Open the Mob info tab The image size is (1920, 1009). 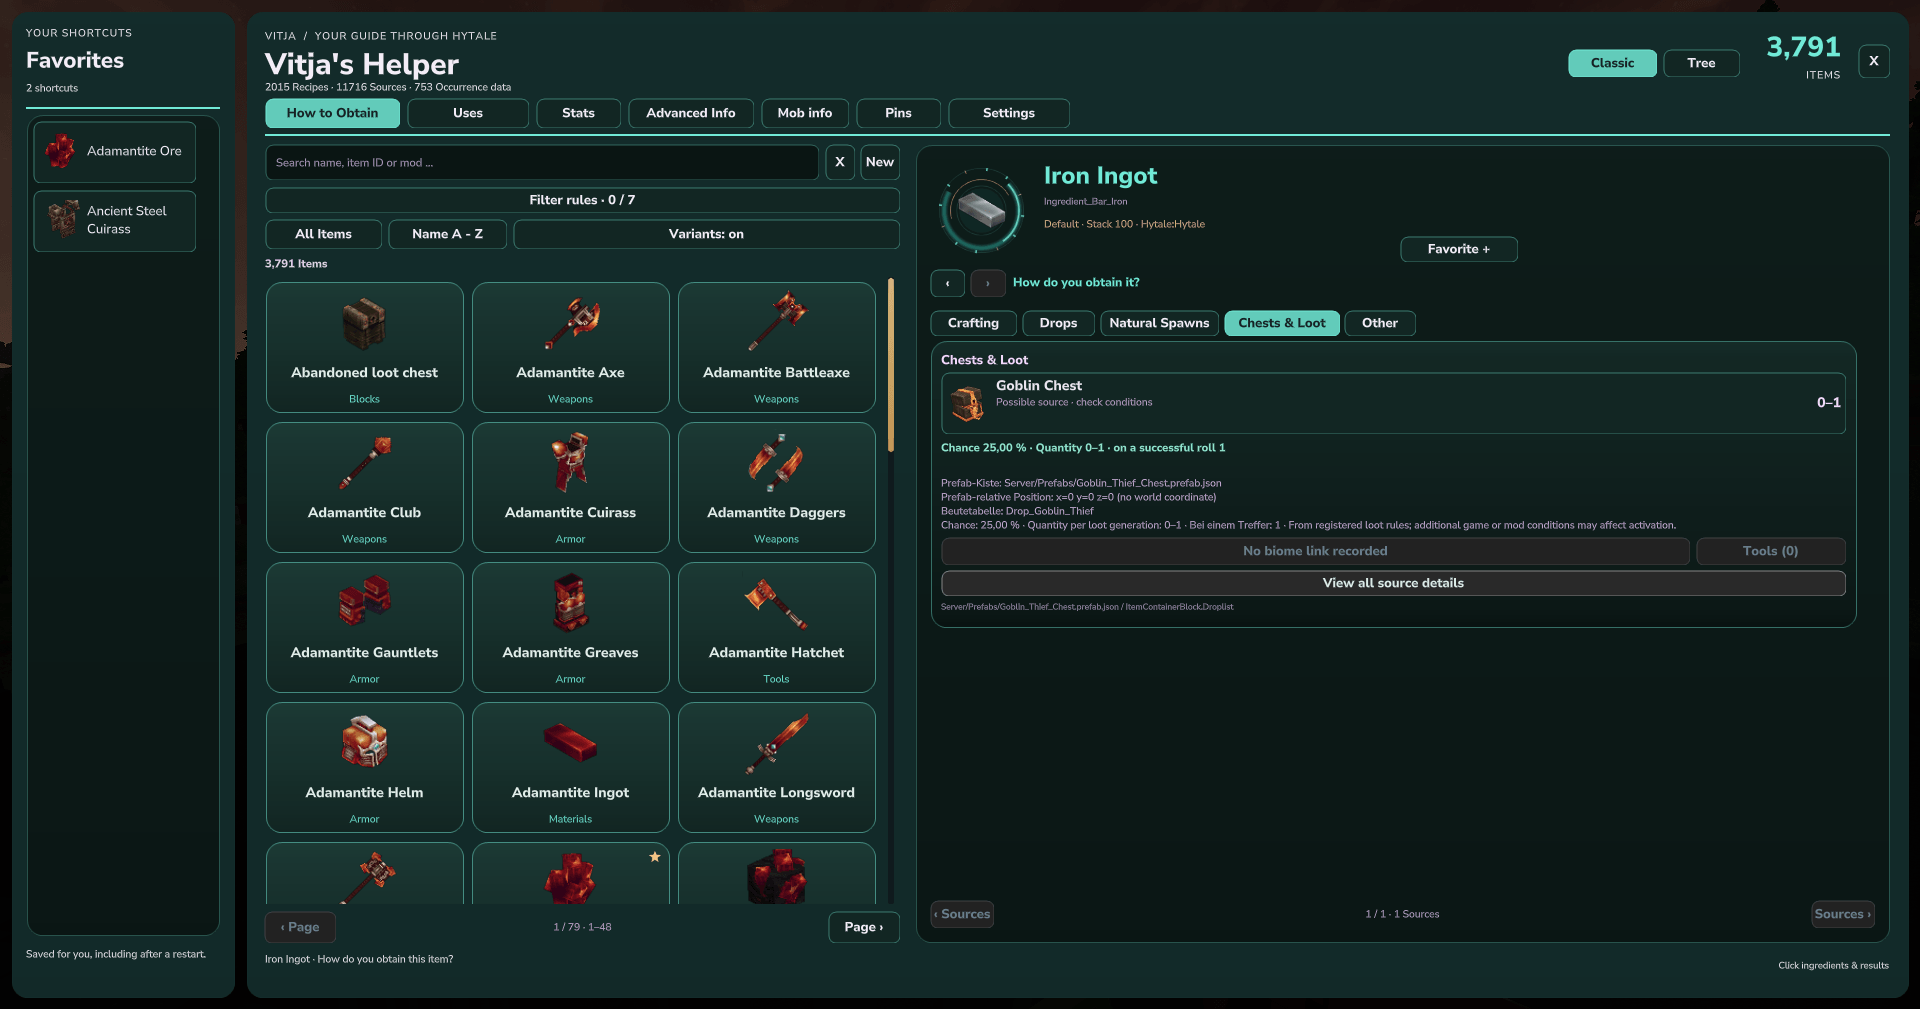[805, 113]
